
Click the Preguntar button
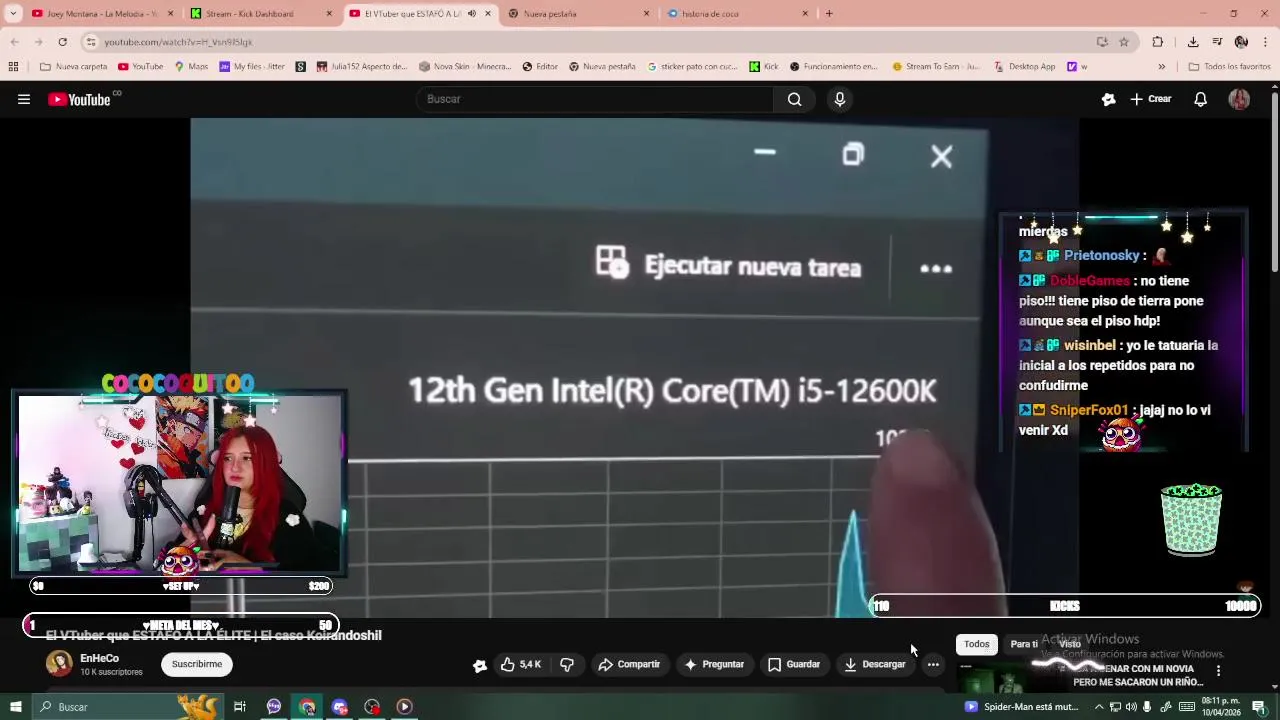[x=714, y=664]
